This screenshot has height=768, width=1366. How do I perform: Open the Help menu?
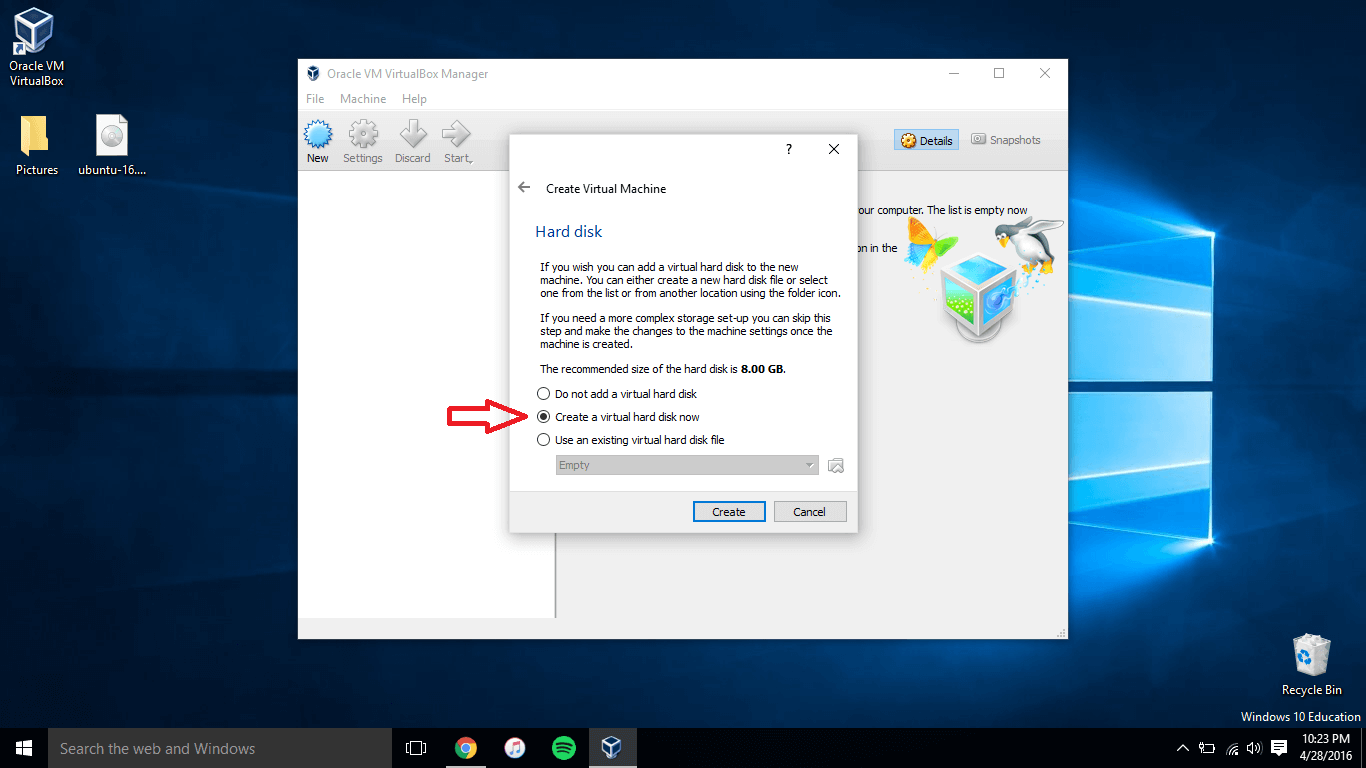click(414, 99)
